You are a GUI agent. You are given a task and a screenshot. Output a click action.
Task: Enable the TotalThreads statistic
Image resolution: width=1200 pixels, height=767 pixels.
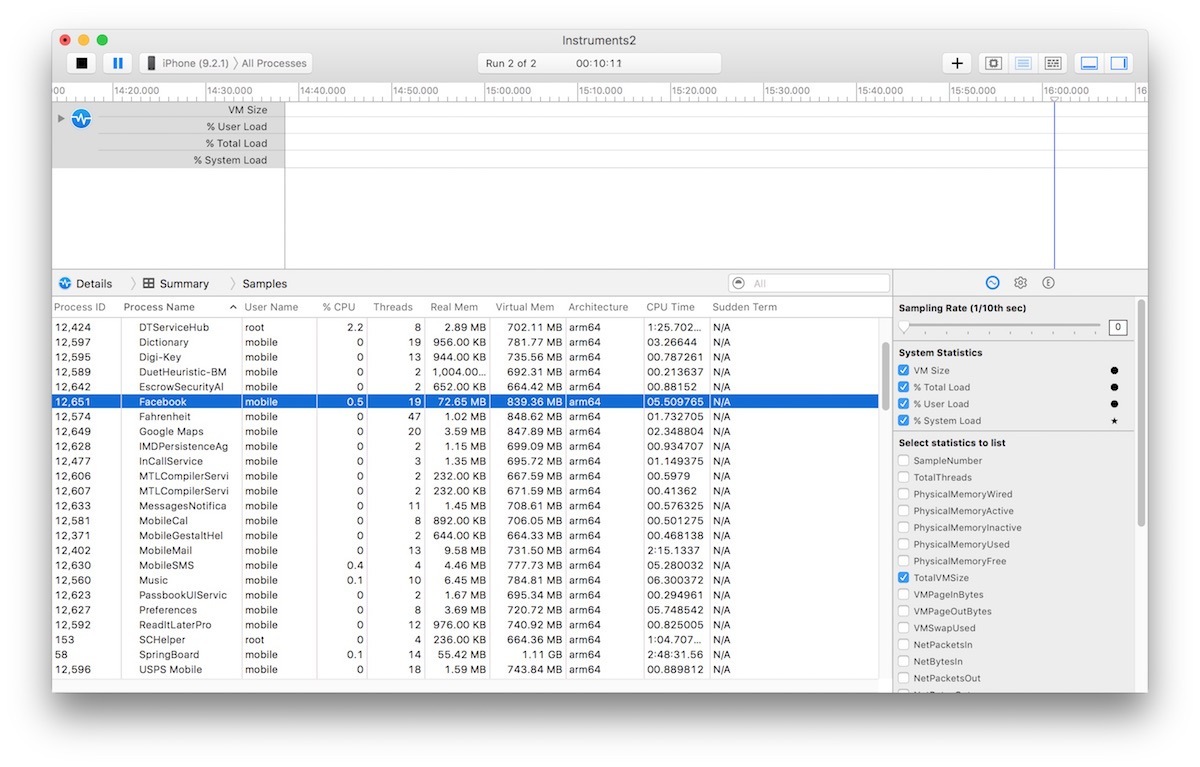point(904,477)
